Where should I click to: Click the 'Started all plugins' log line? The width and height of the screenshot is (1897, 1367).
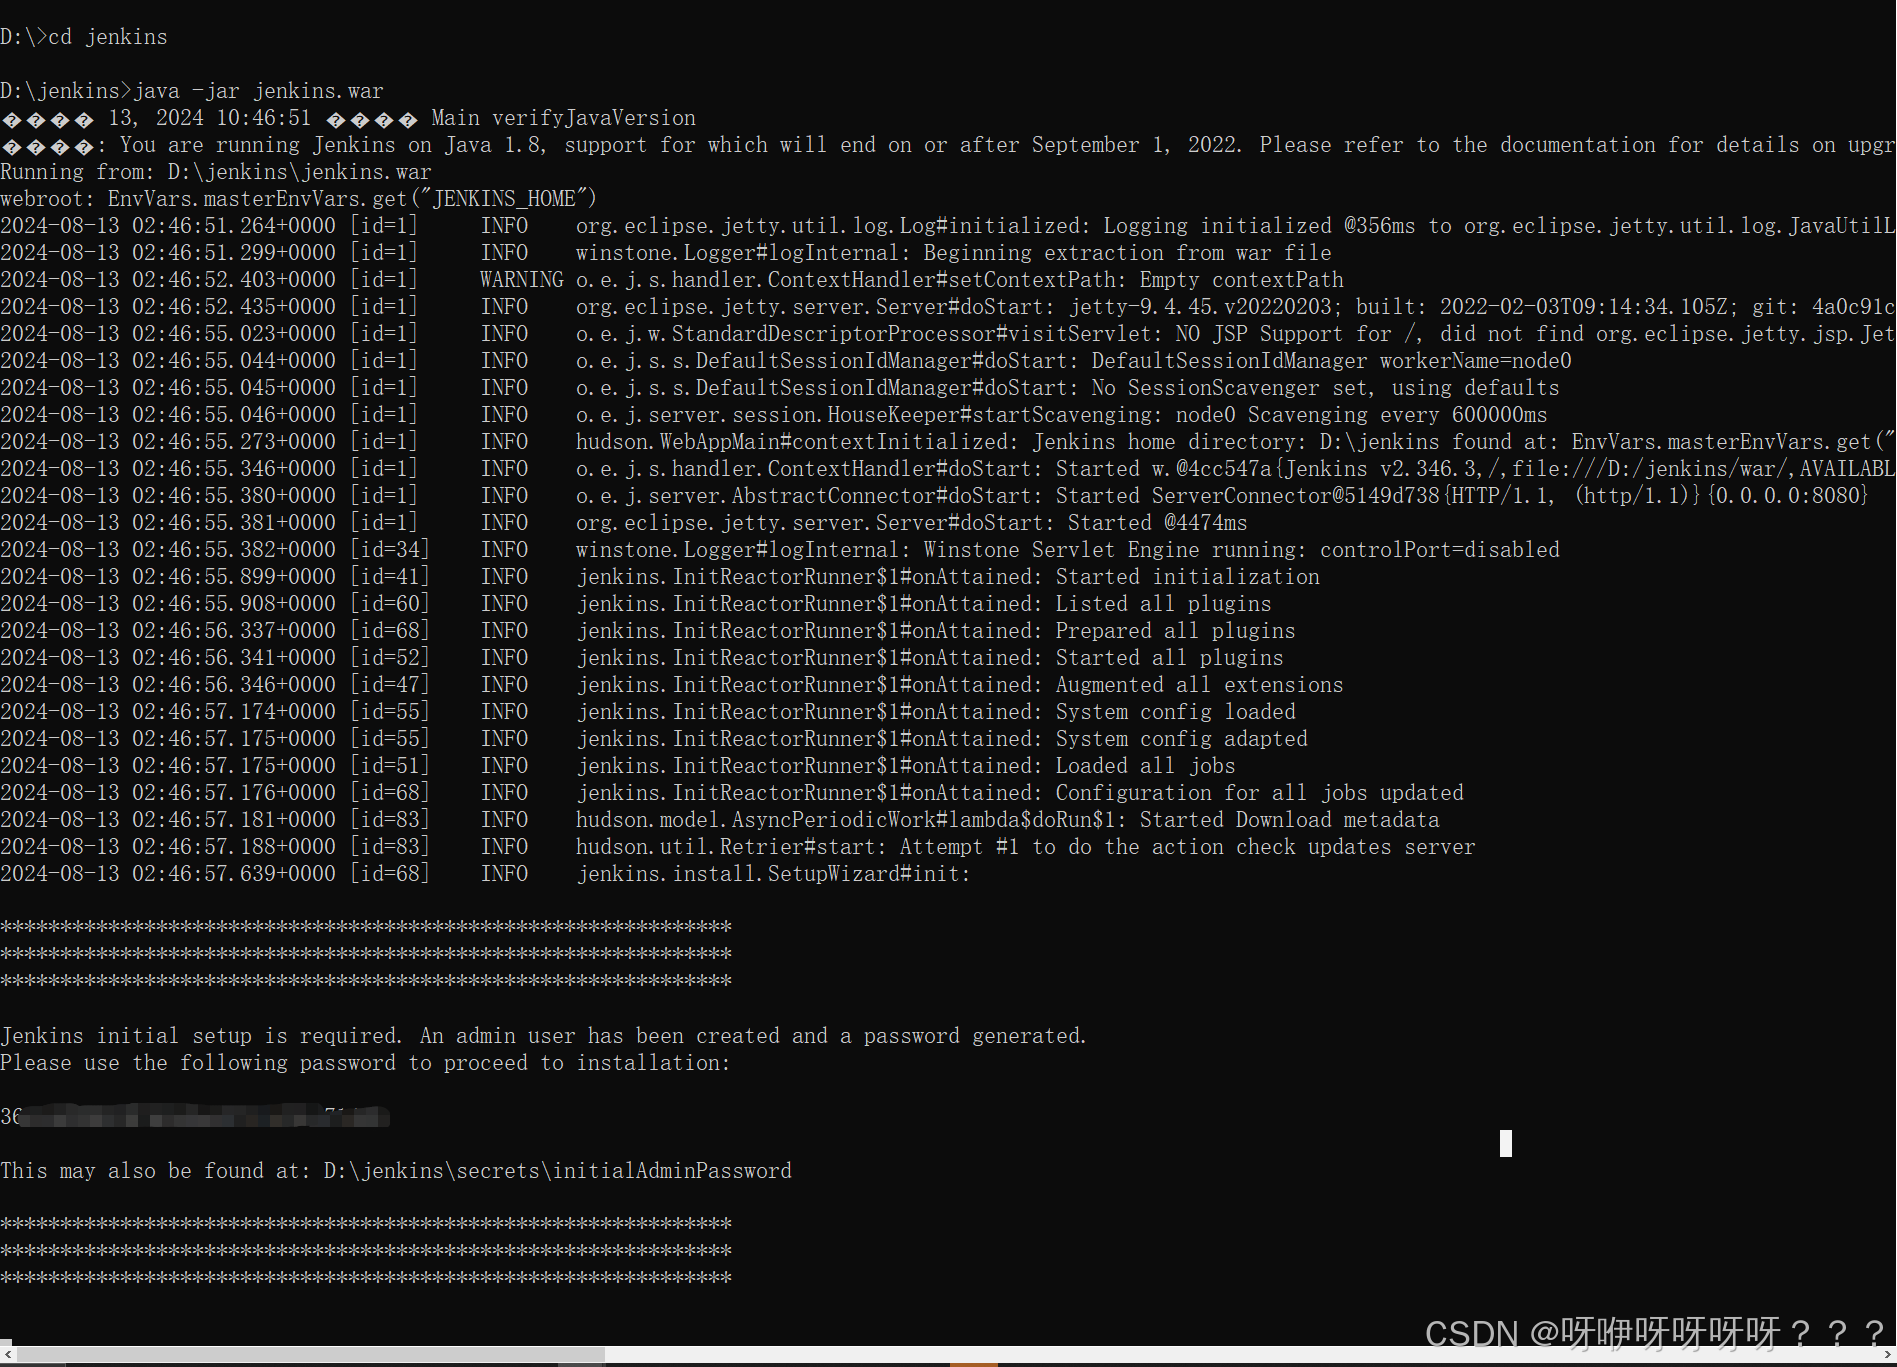642,657
